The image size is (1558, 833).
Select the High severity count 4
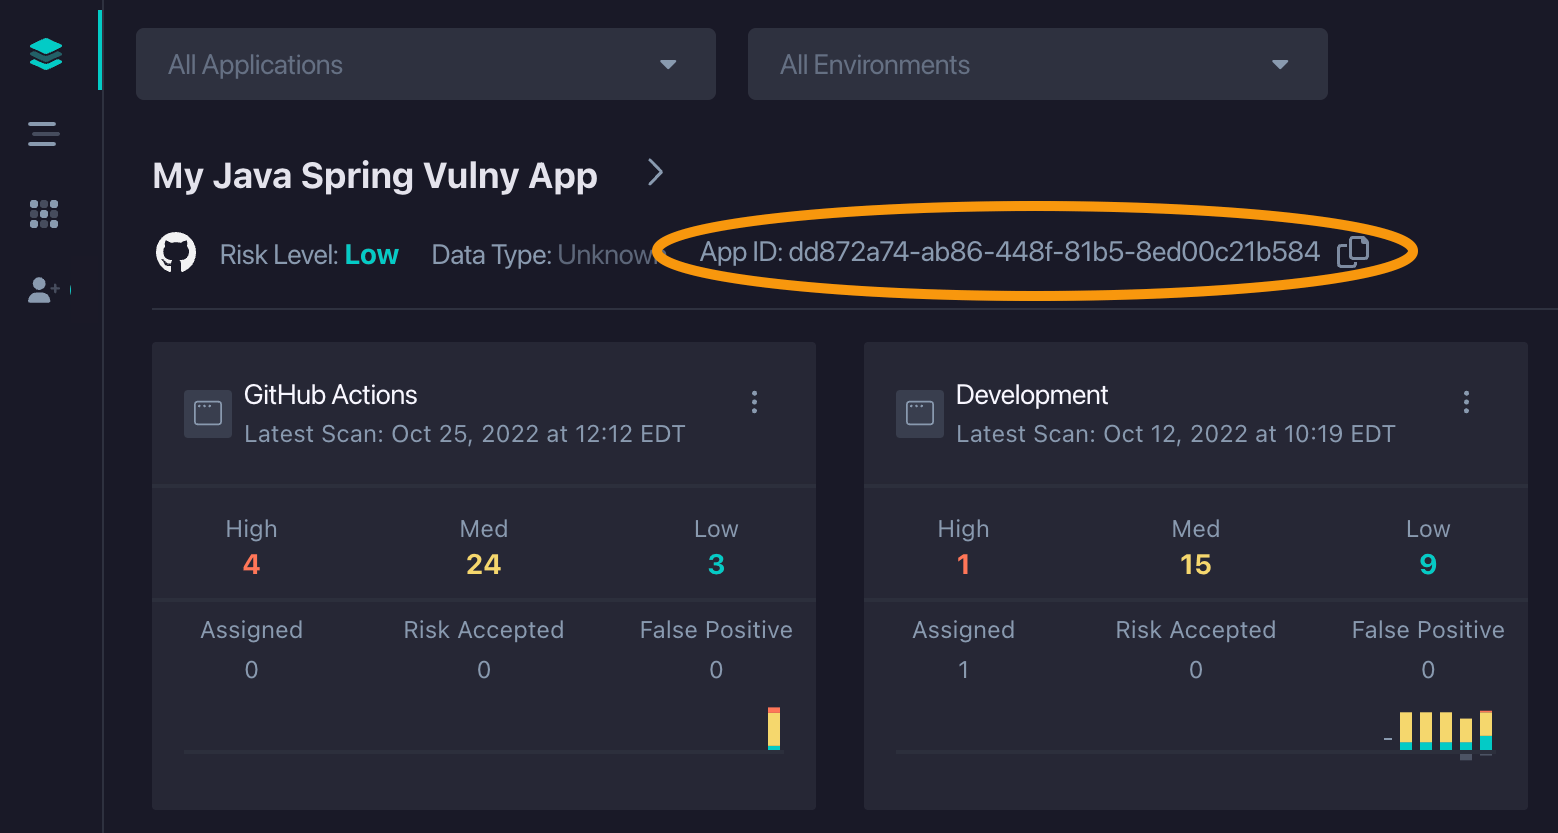click(251, 563)
